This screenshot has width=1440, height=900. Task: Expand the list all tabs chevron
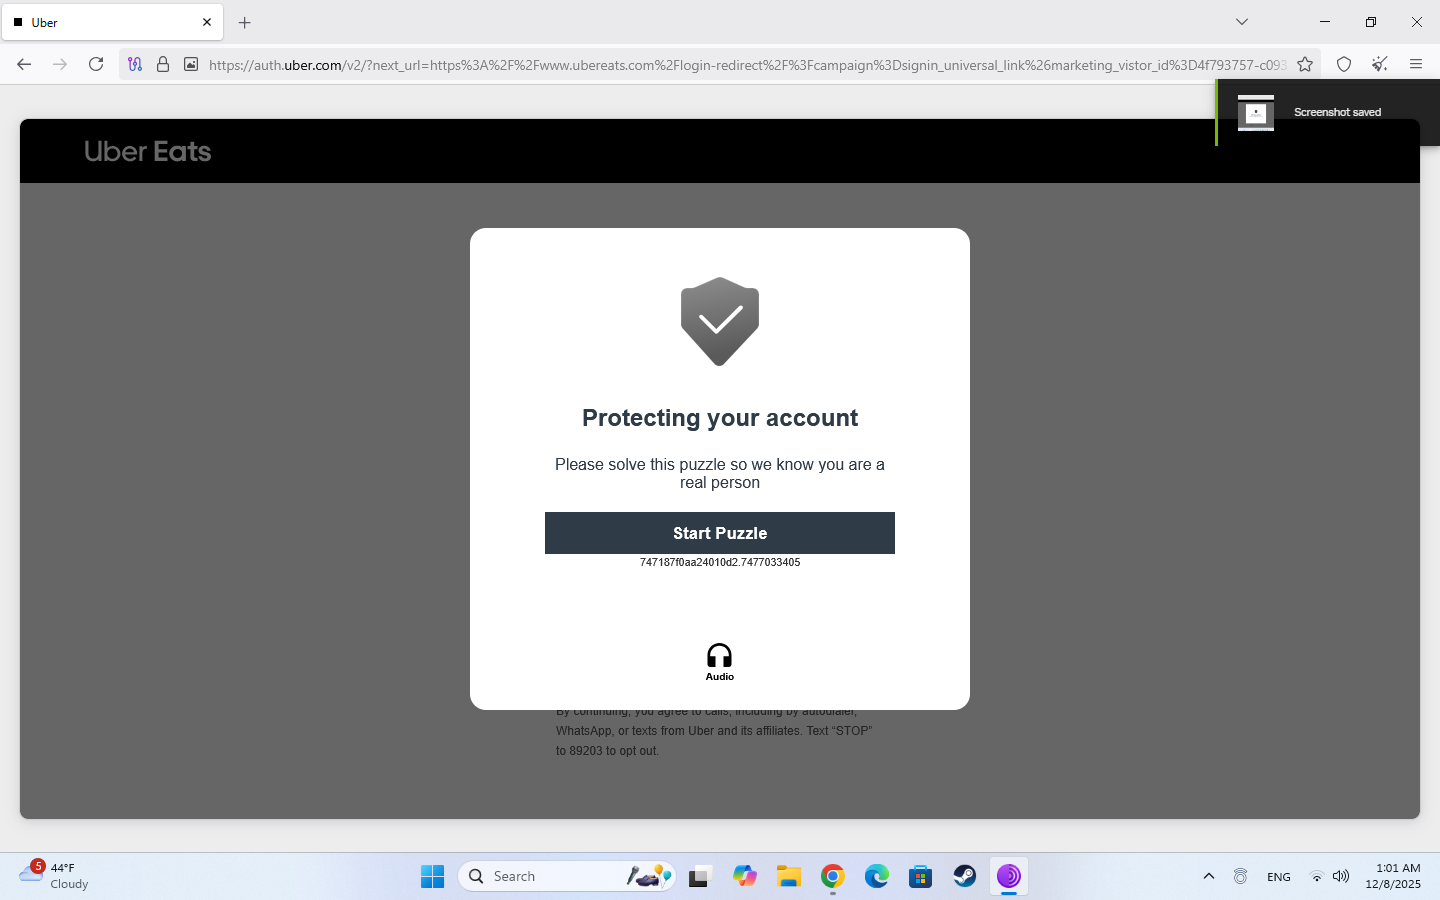pos(1242,22)
